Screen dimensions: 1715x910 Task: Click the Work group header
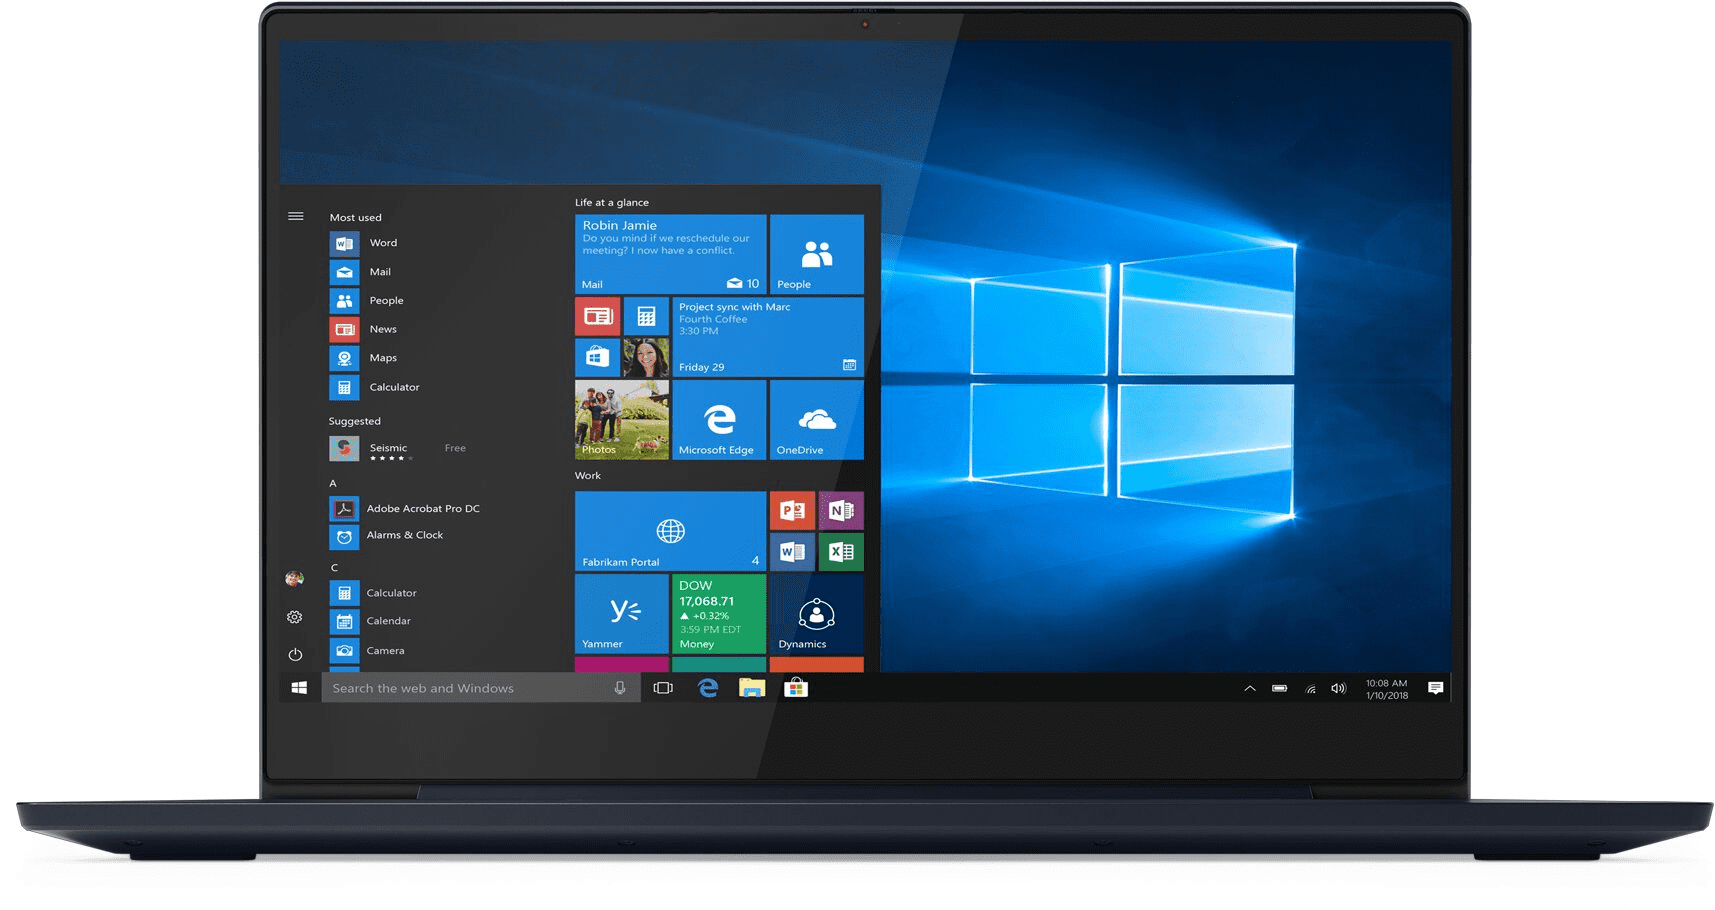tap(588, 476)
